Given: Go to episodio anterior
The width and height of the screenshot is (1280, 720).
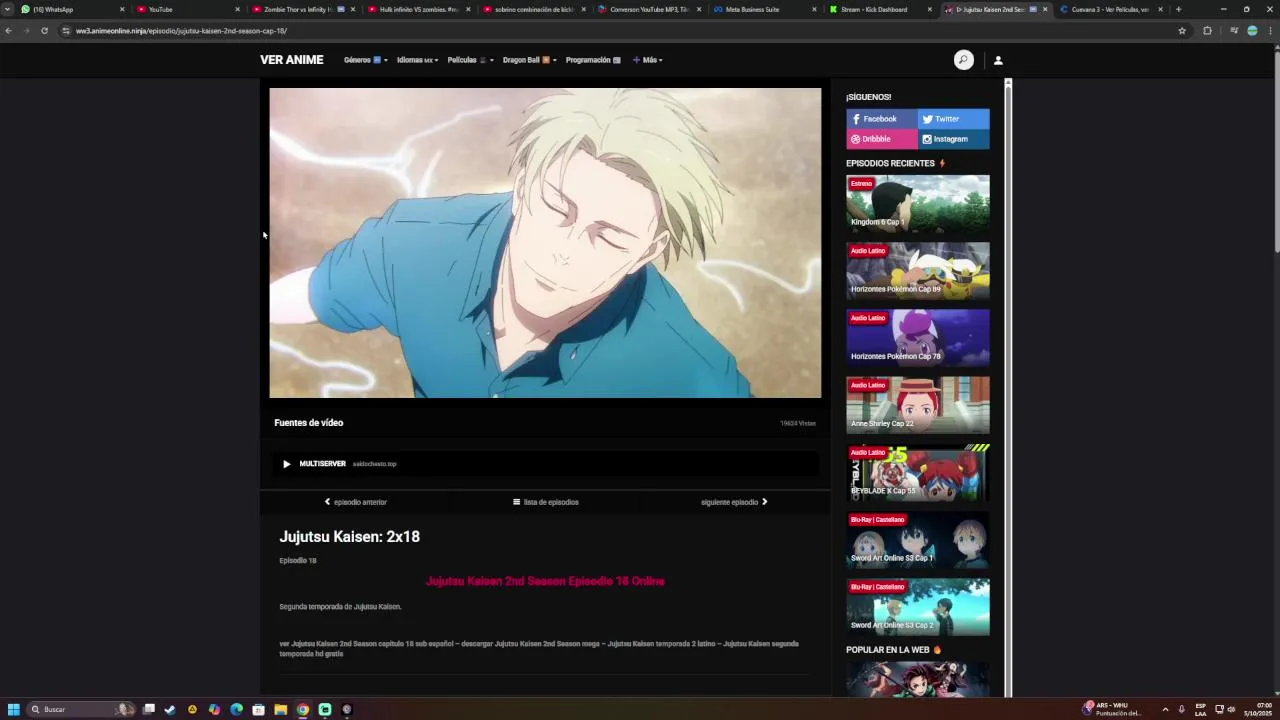Looking at the screenshot, I should point(355,502).
